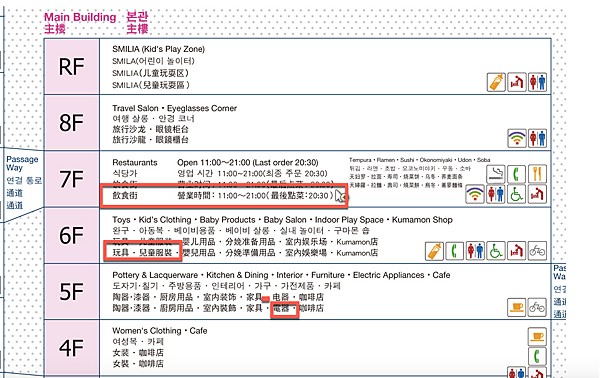The image size is (600, 378).
Task: Click 'Electric Appliances' text on 5F
Action: pyautogui.click(x=388, y=275)
